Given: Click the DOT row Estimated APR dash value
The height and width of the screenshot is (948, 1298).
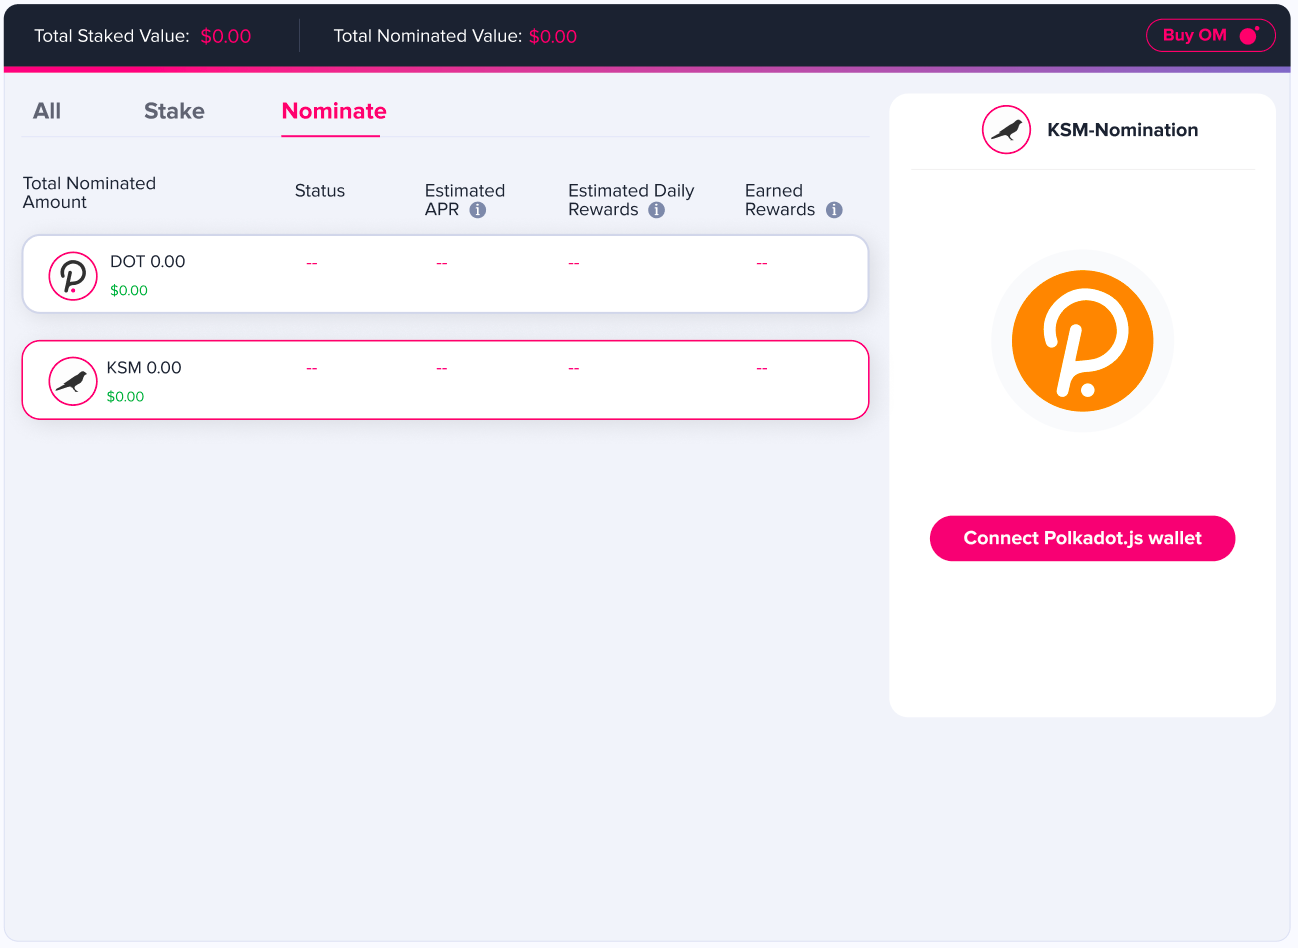Looking at the screenshot, I should [x=442, y=263].
